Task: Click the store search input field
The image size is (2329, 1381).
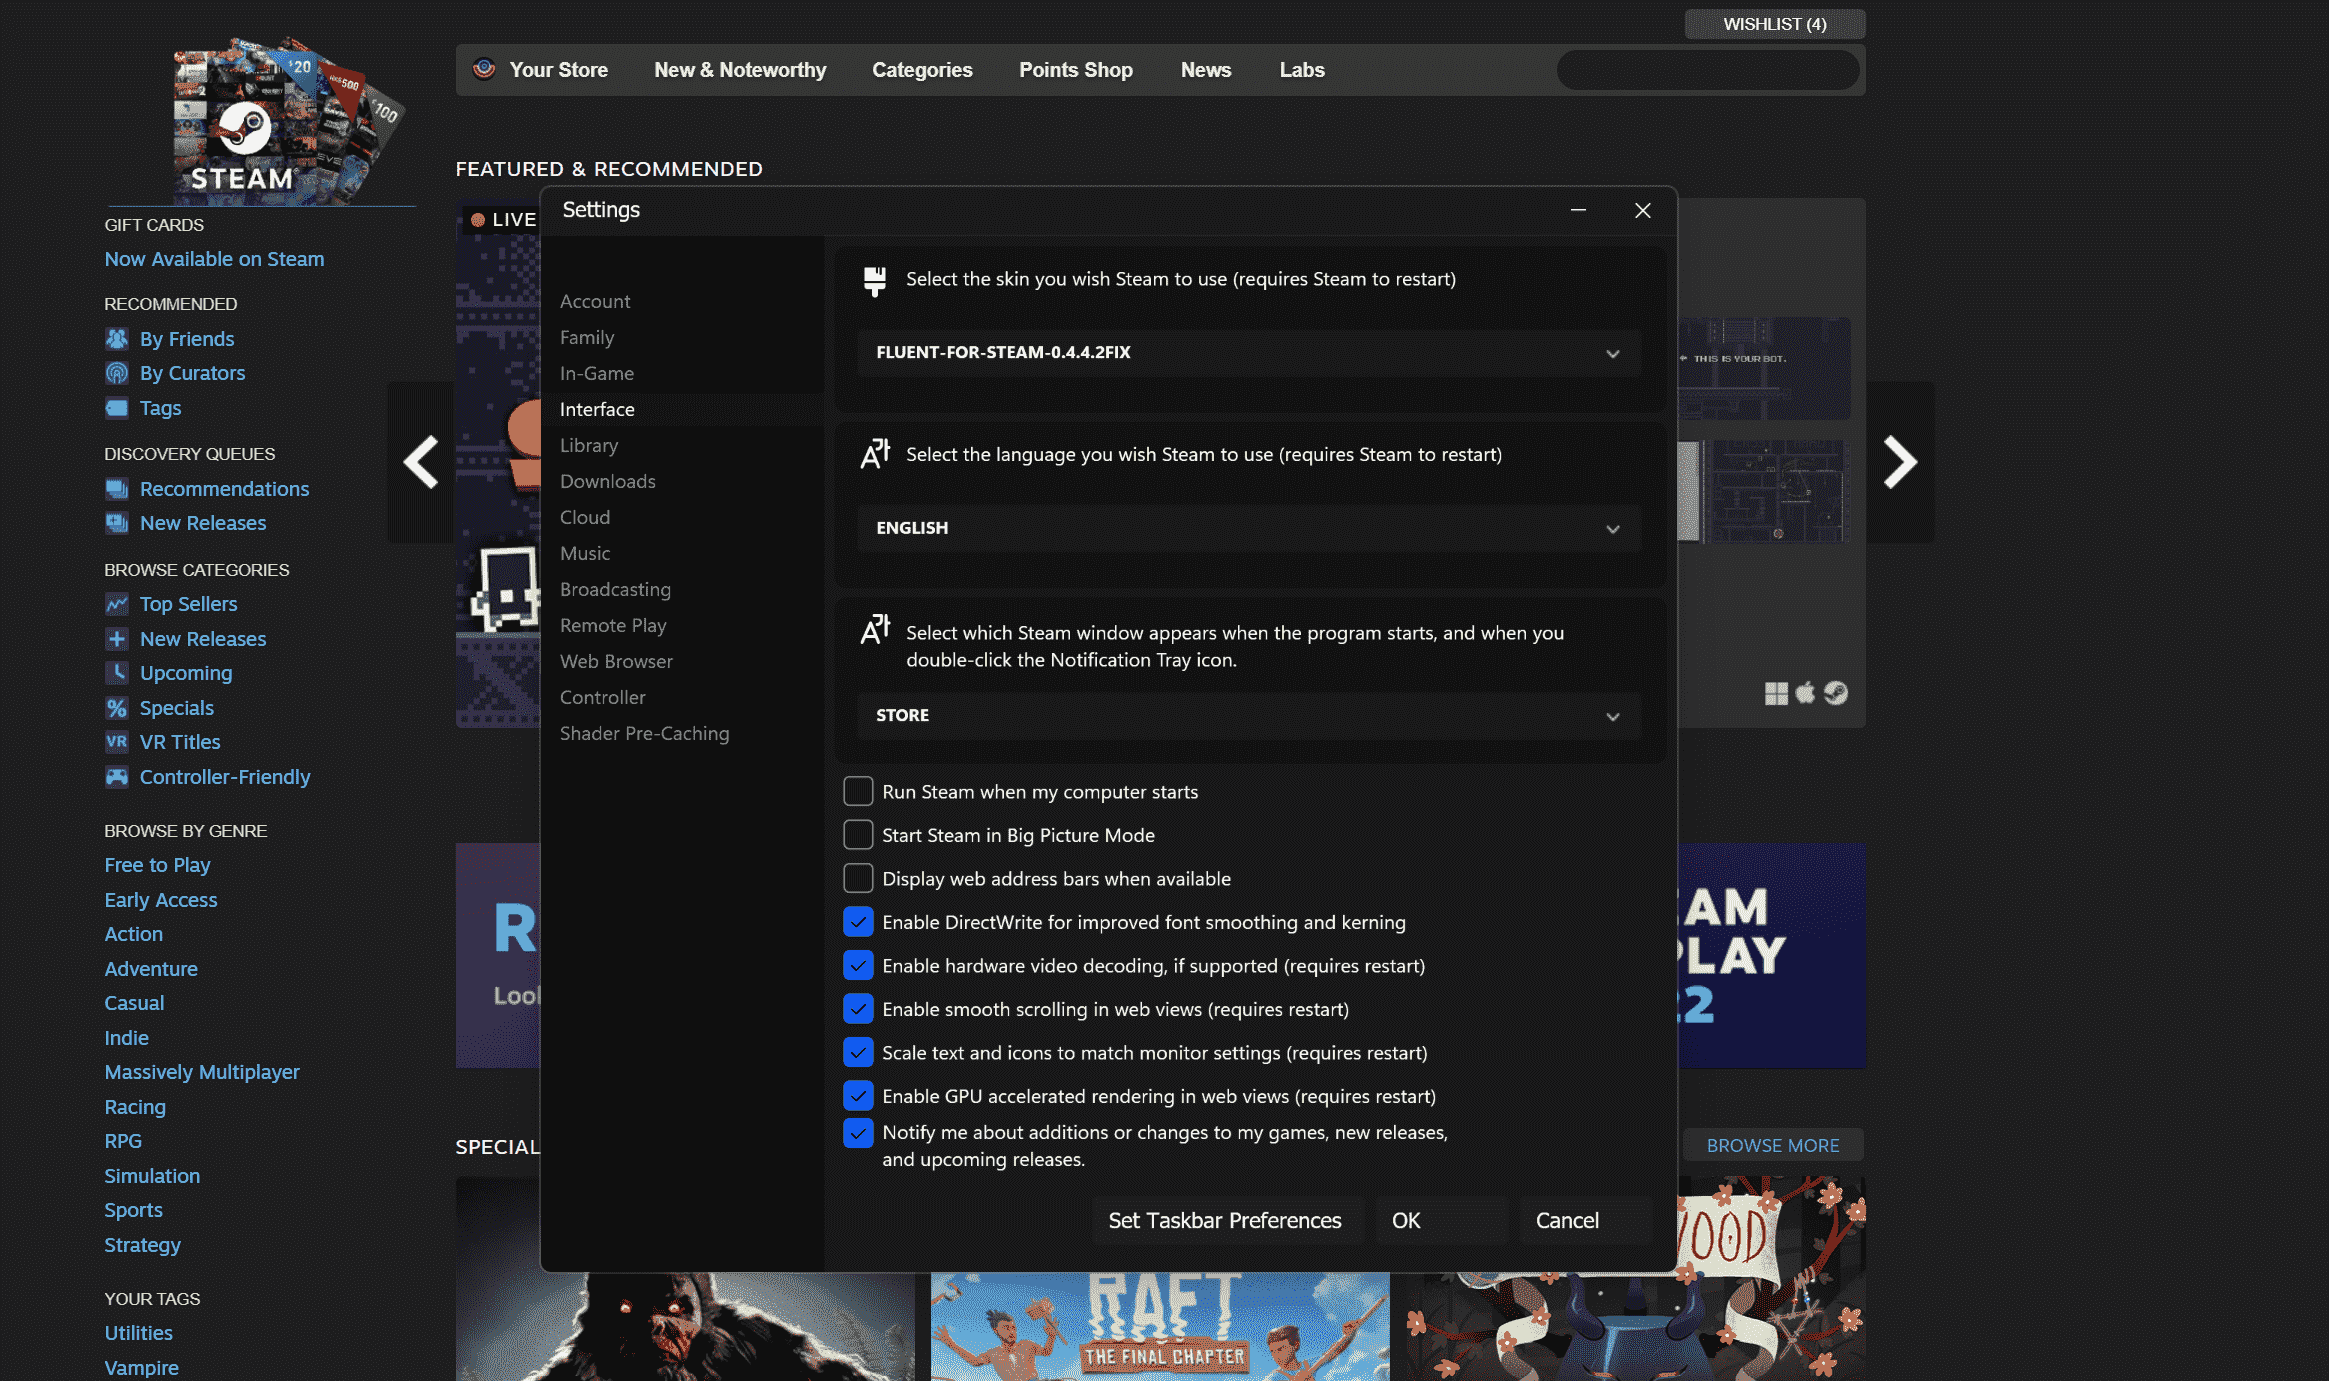Action: [1708, 70]
